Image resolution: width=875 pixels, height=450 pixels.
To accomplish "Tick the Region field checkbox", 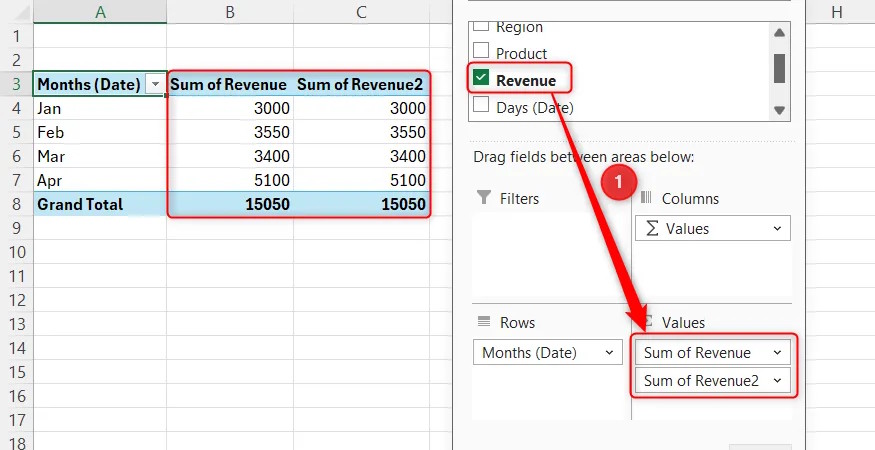I will tap(480, 26).
